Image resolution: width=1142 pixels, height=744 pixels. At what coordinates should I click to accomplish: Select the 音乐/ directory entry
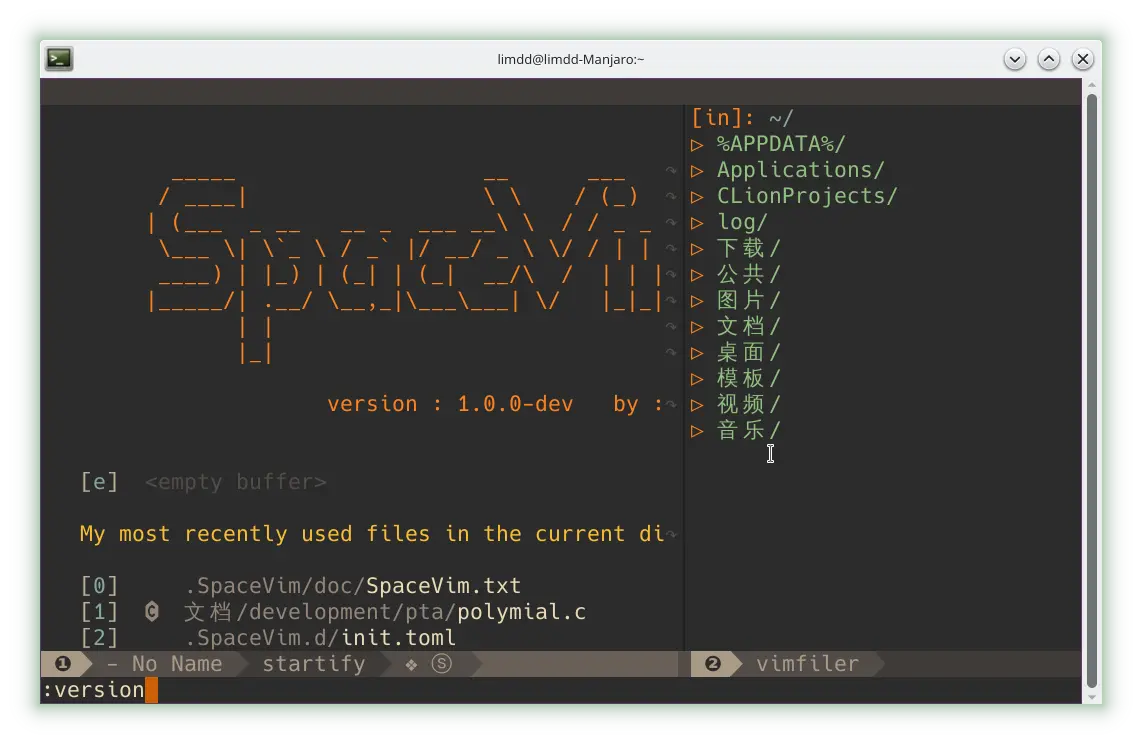click(749, 430)
